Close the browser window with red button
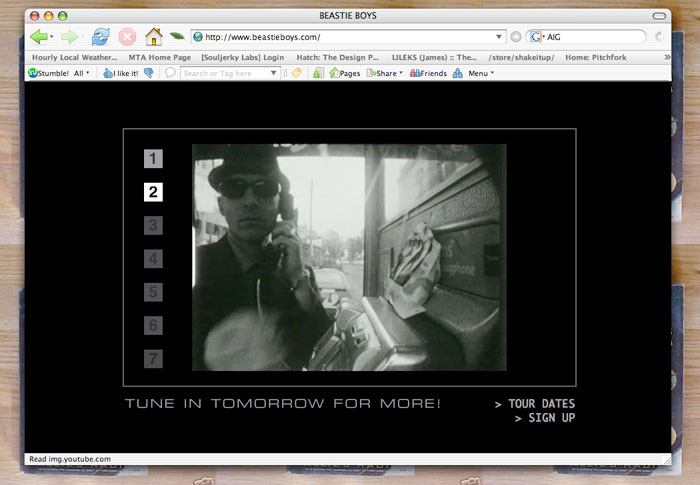The height and width of the screenshot is (485, 700). [x=34, y=16]
